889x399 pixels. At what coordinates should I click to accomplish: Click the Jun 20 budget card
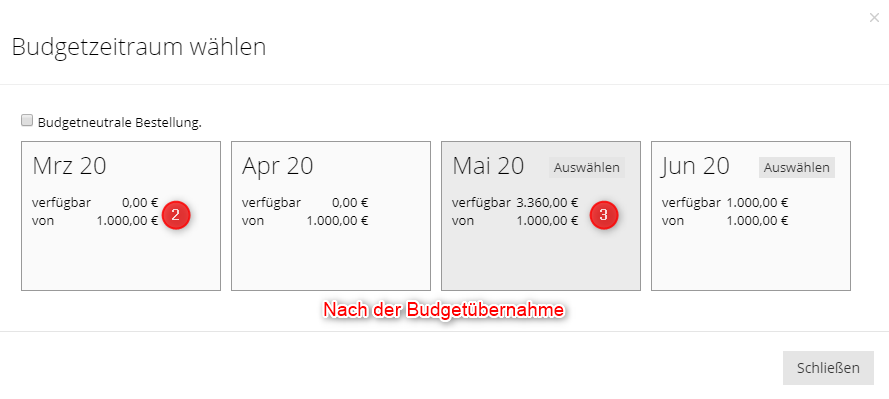pos(751,216)
